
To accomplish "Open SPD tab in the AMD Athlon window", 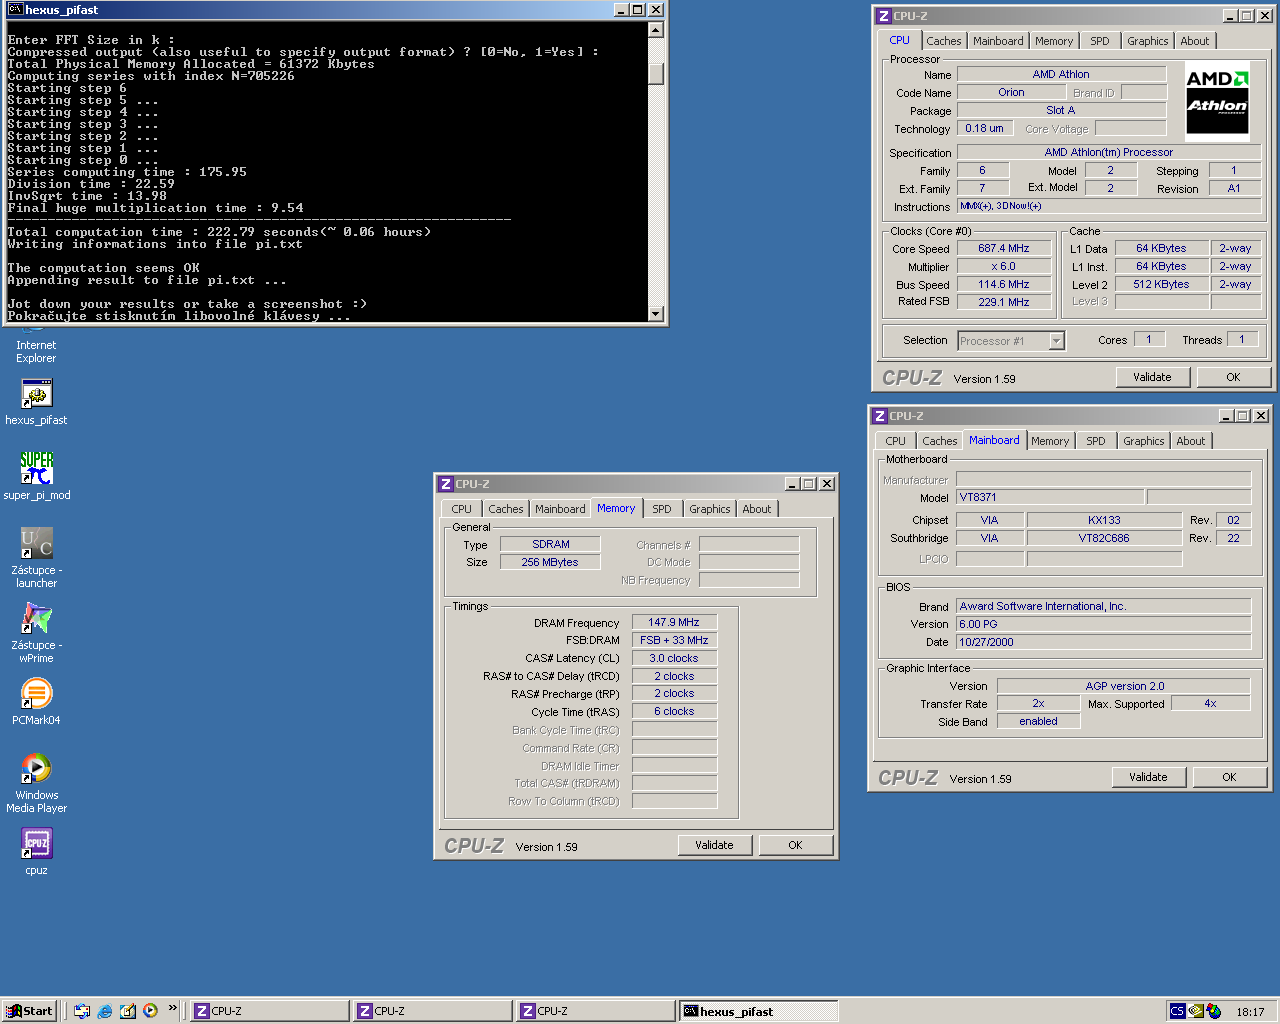I will pos(1100,41).
